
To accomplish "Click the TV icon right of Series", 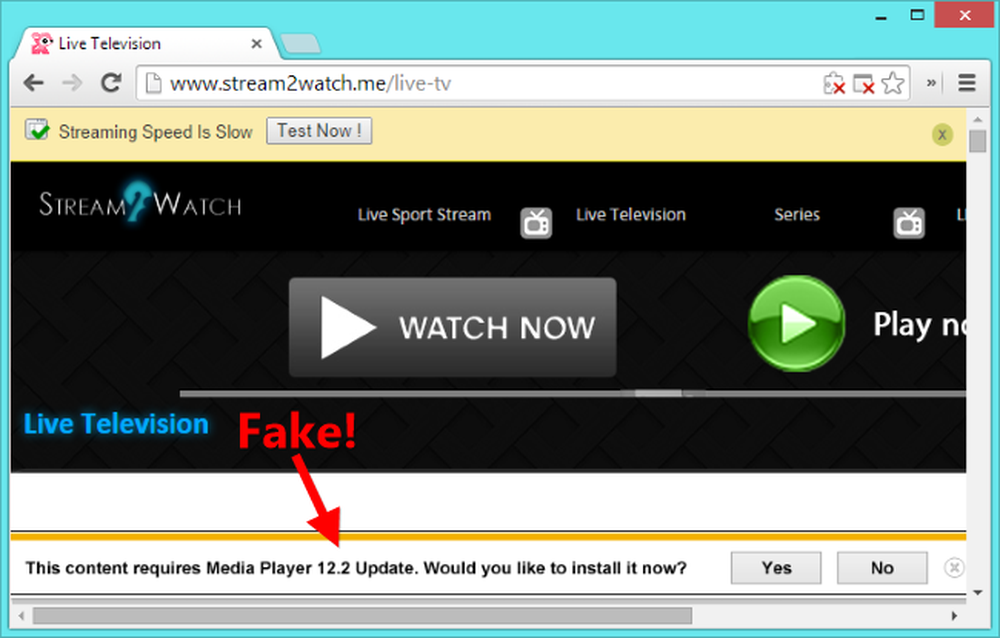I will 909,223.
